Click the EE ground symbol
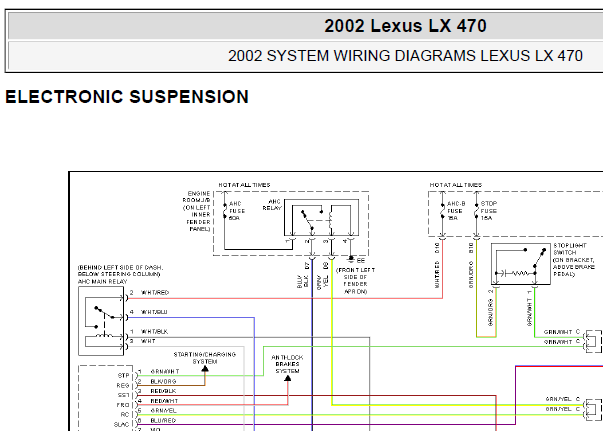The height and width of the screenshot is (431, 603). [351, 259]
